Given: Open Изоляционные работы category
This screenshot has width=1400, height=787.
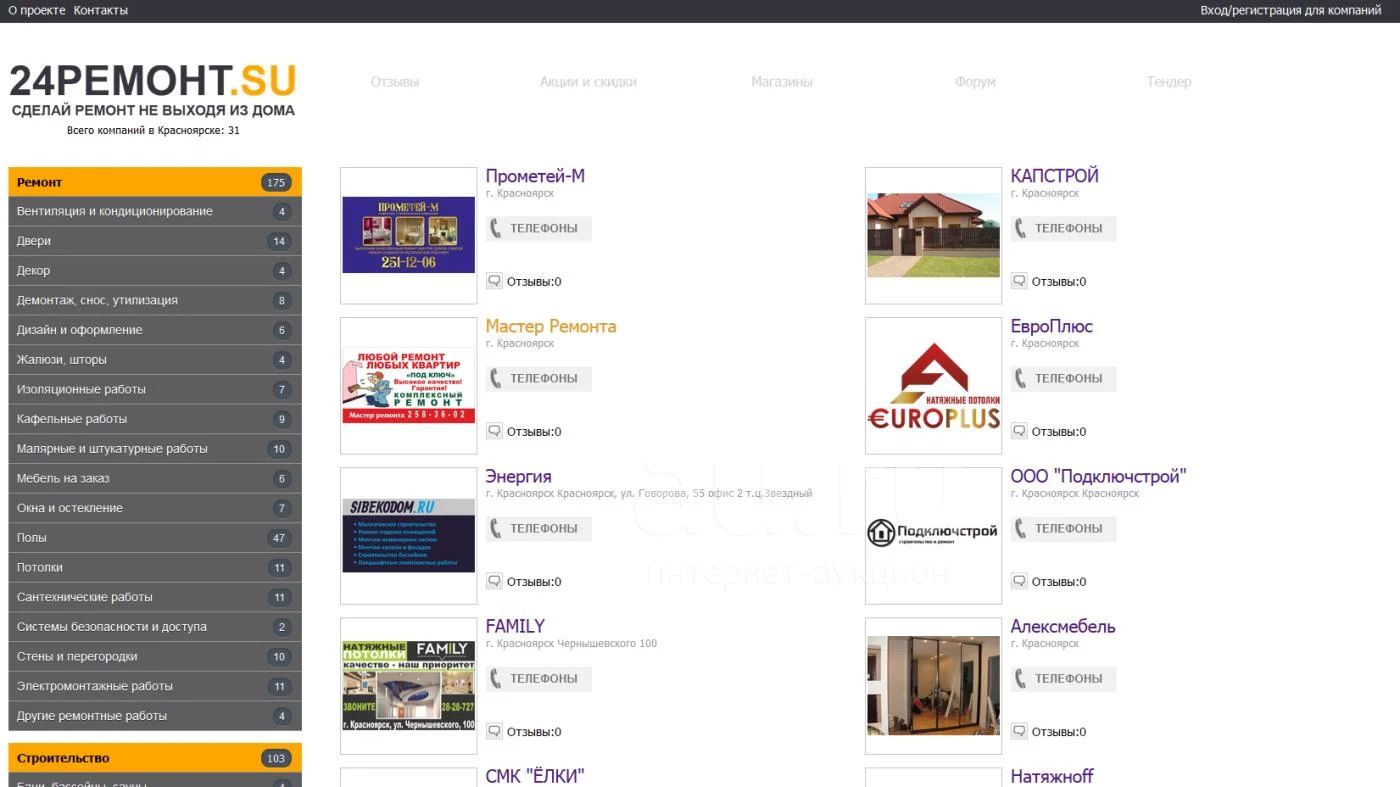Looking at the screenshot, I should click(x=155, y=389).
